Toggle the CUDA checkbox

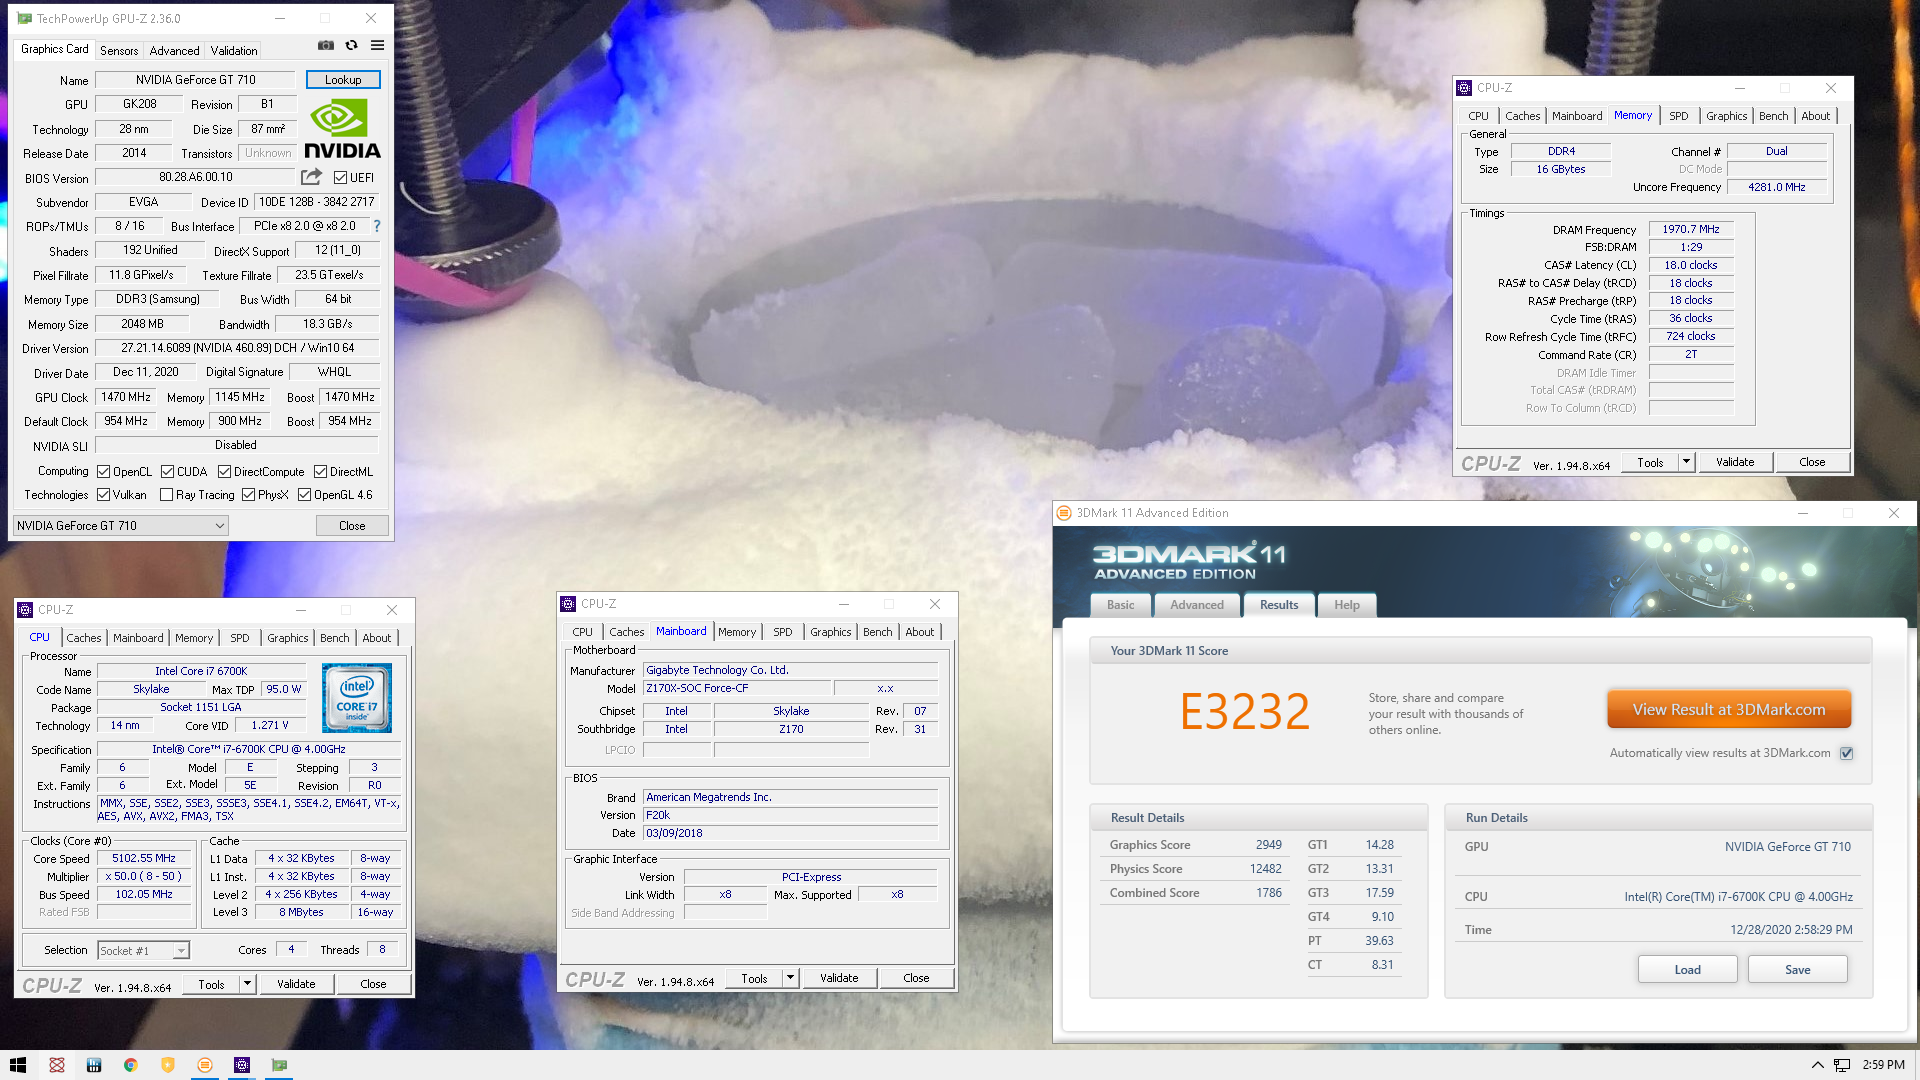[167, 472]
